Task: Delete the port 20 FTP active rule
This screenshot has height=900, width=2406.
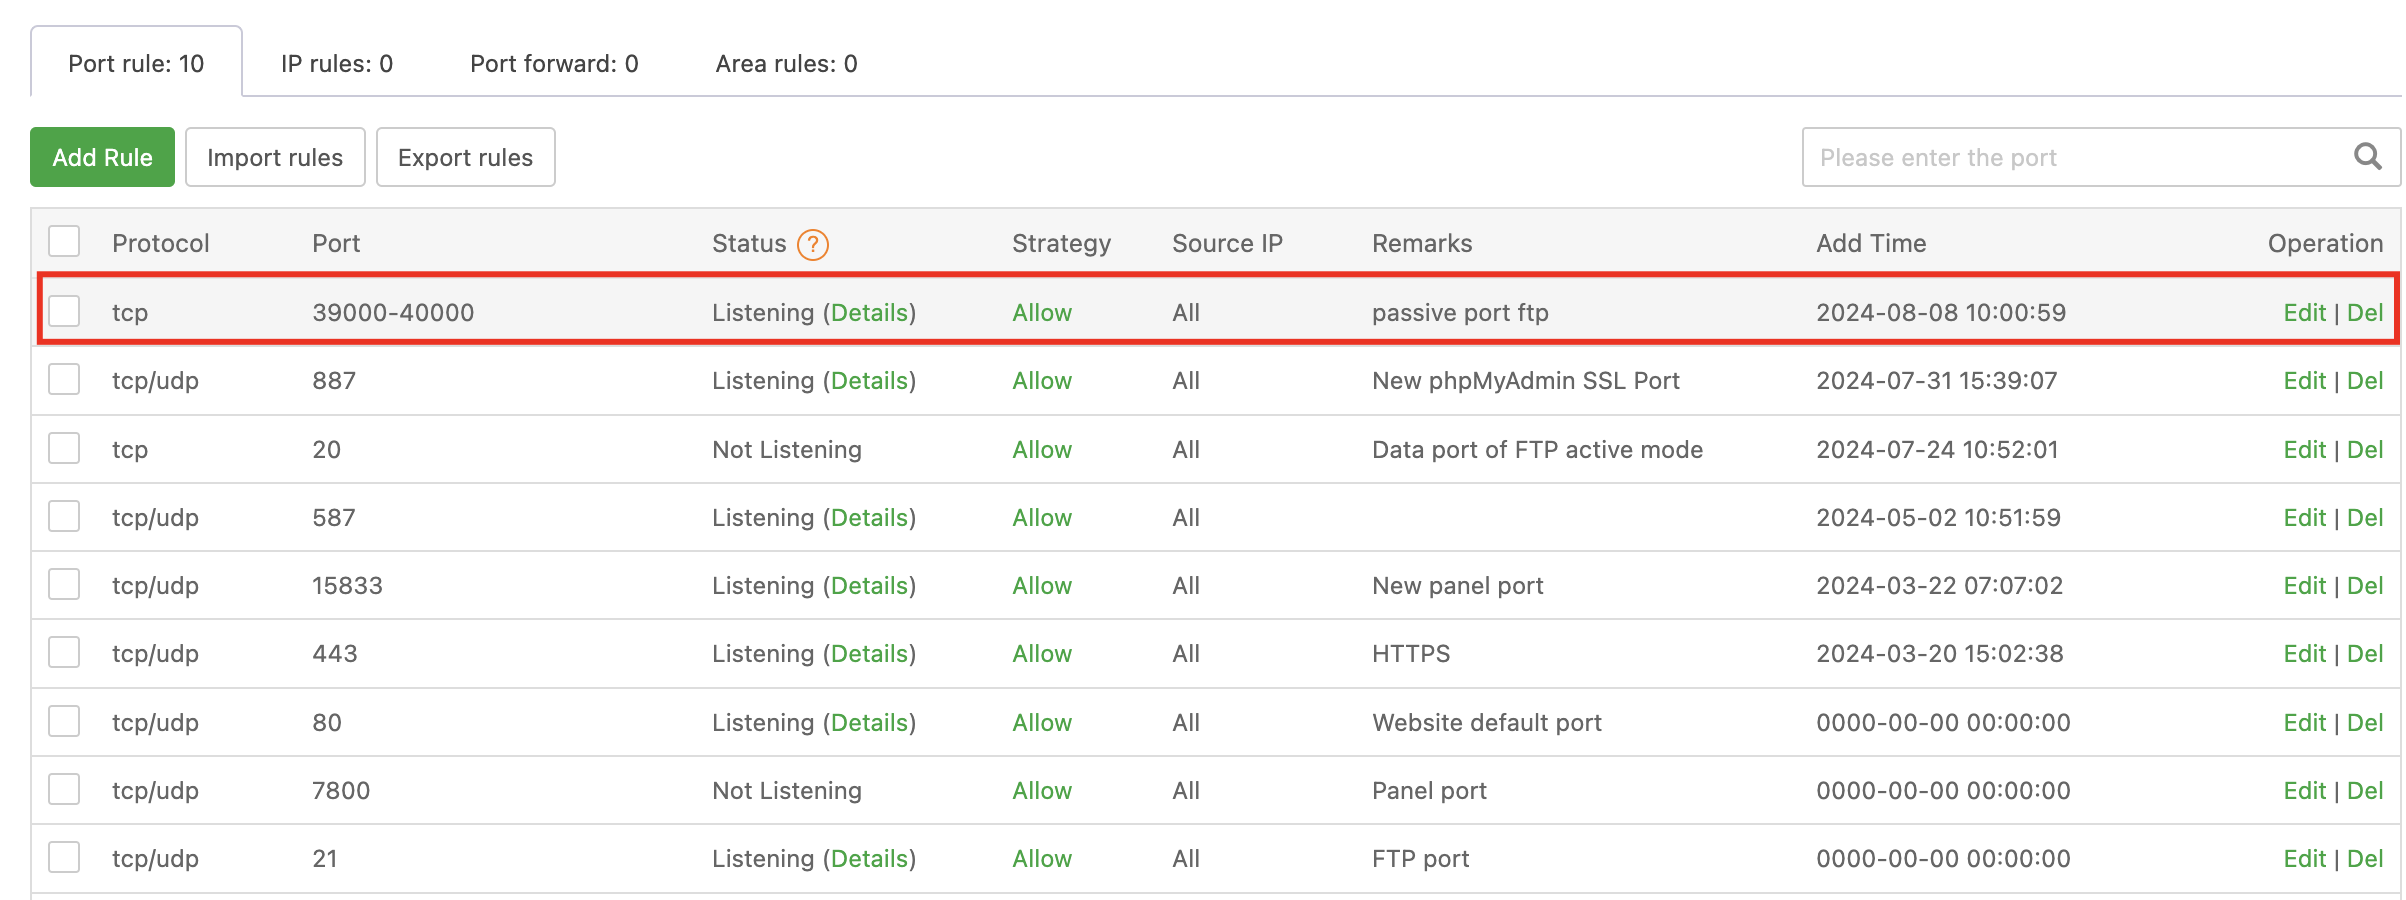Action: point(2365,450)
